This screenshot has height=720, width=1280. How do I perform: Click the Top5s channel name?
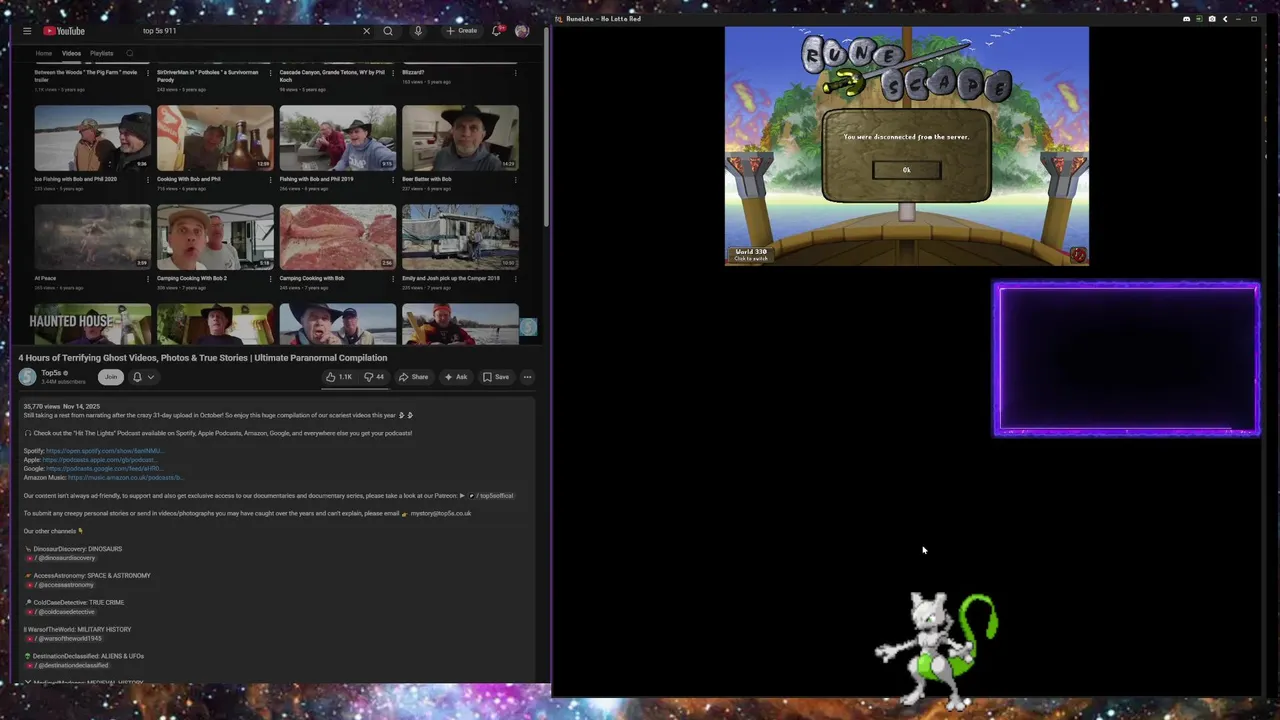(51, 373)
